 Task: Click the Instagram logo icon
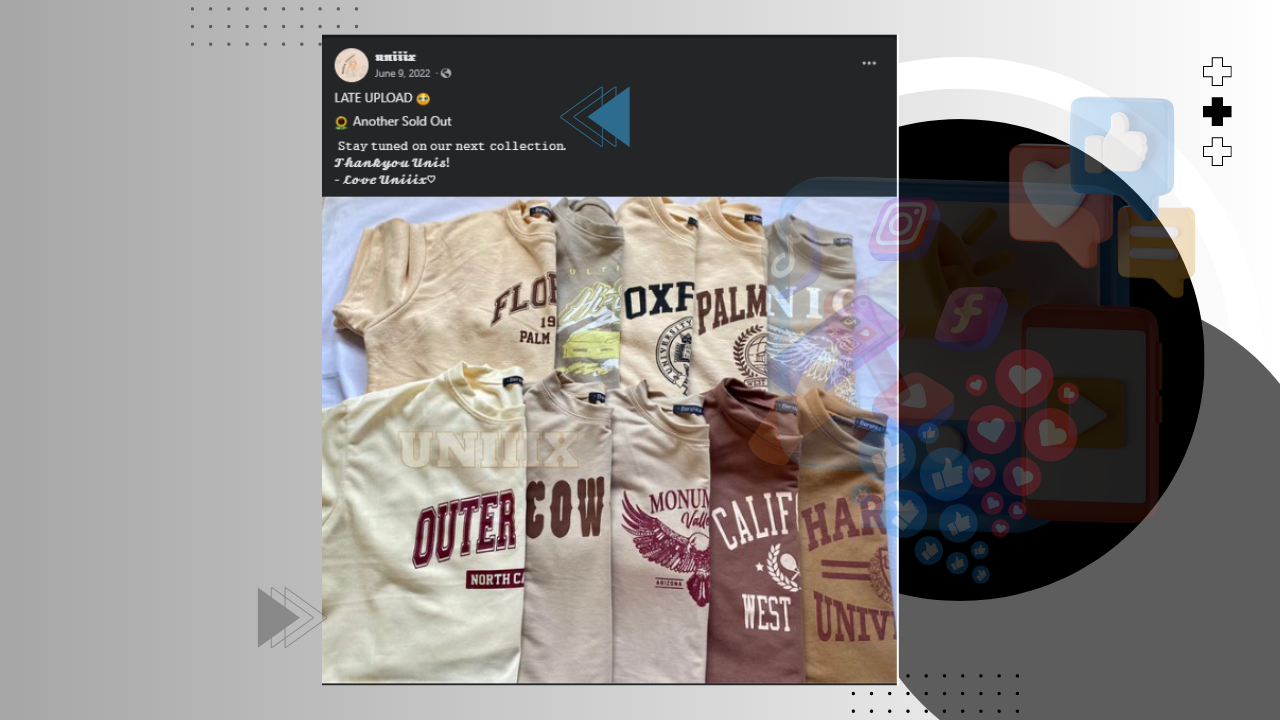point(903,228)
